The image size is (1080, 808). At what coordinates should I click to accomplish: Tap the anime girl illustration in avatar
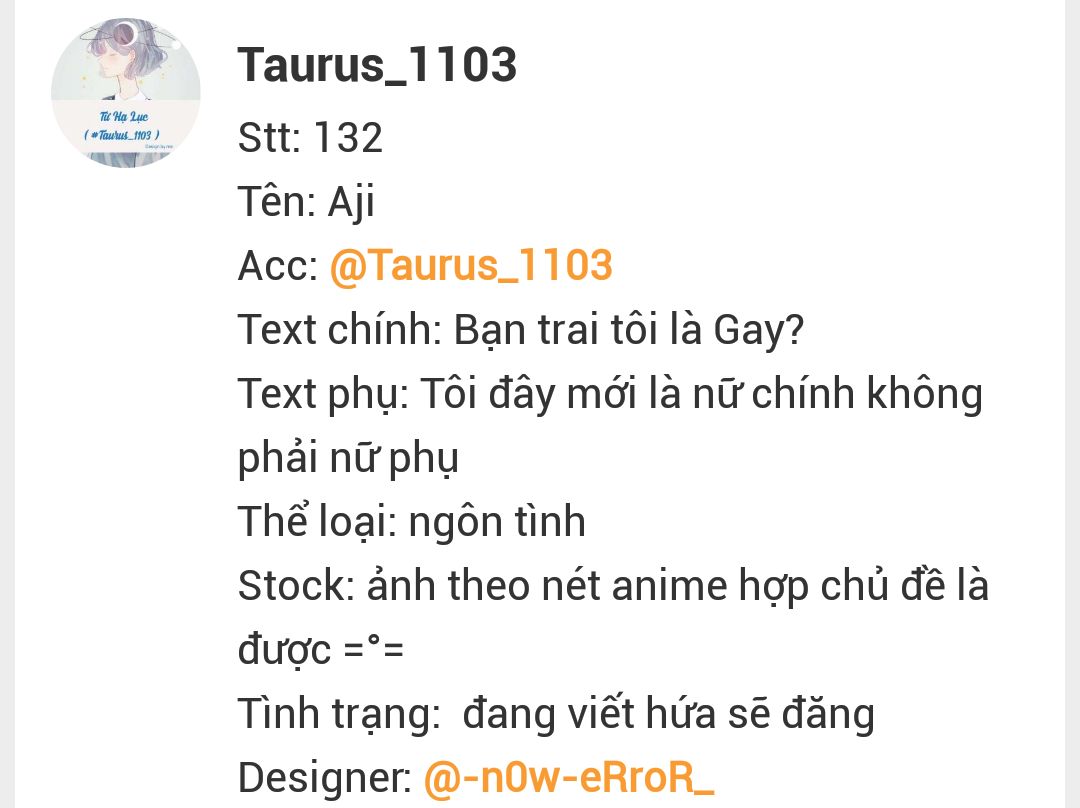[122, 59]
